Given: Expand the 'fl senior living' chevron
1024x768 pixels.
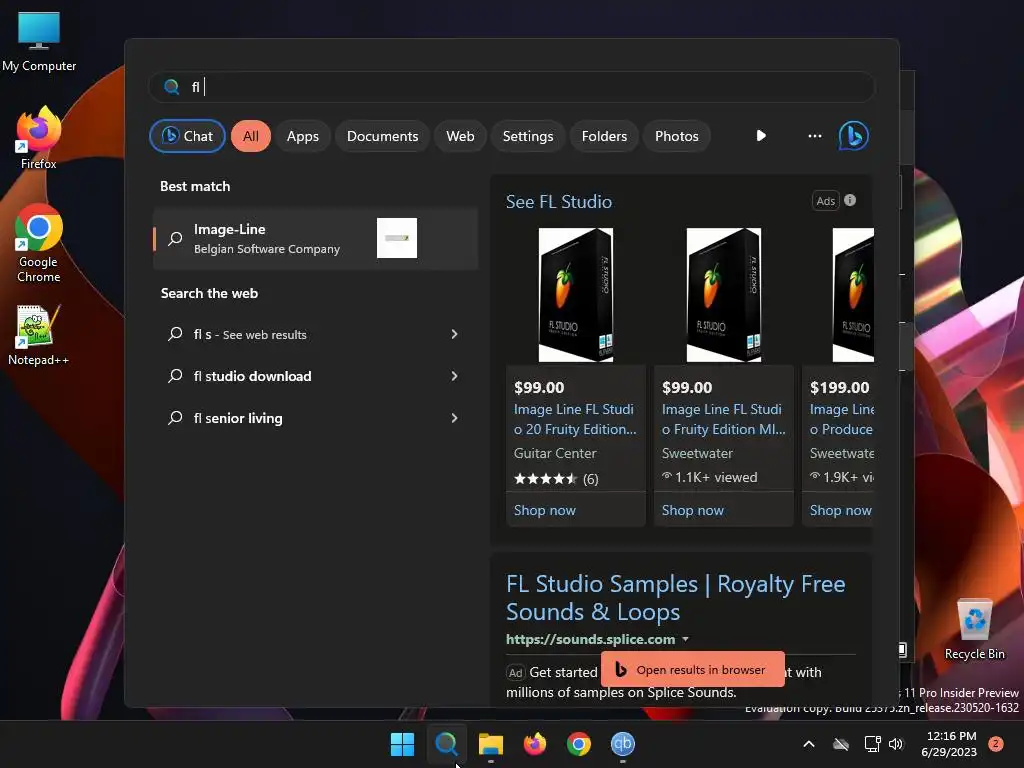Looking at the screenshot, I should click(455, 418).
